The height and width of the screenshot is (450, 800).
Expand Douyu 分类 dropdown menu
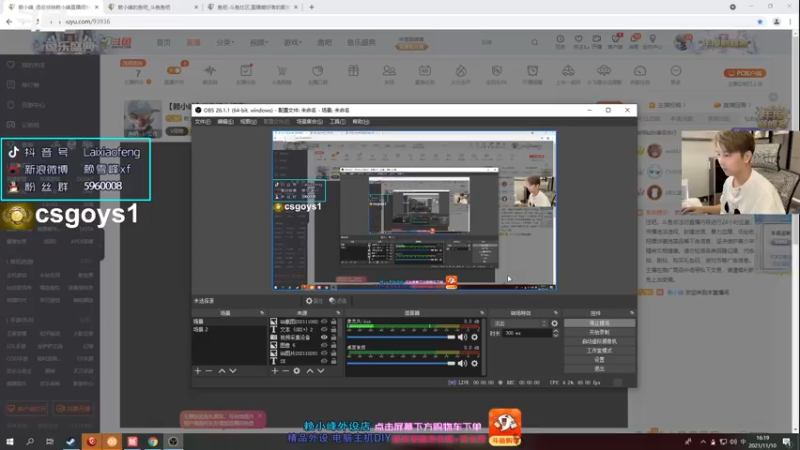[x=224, y=42]
